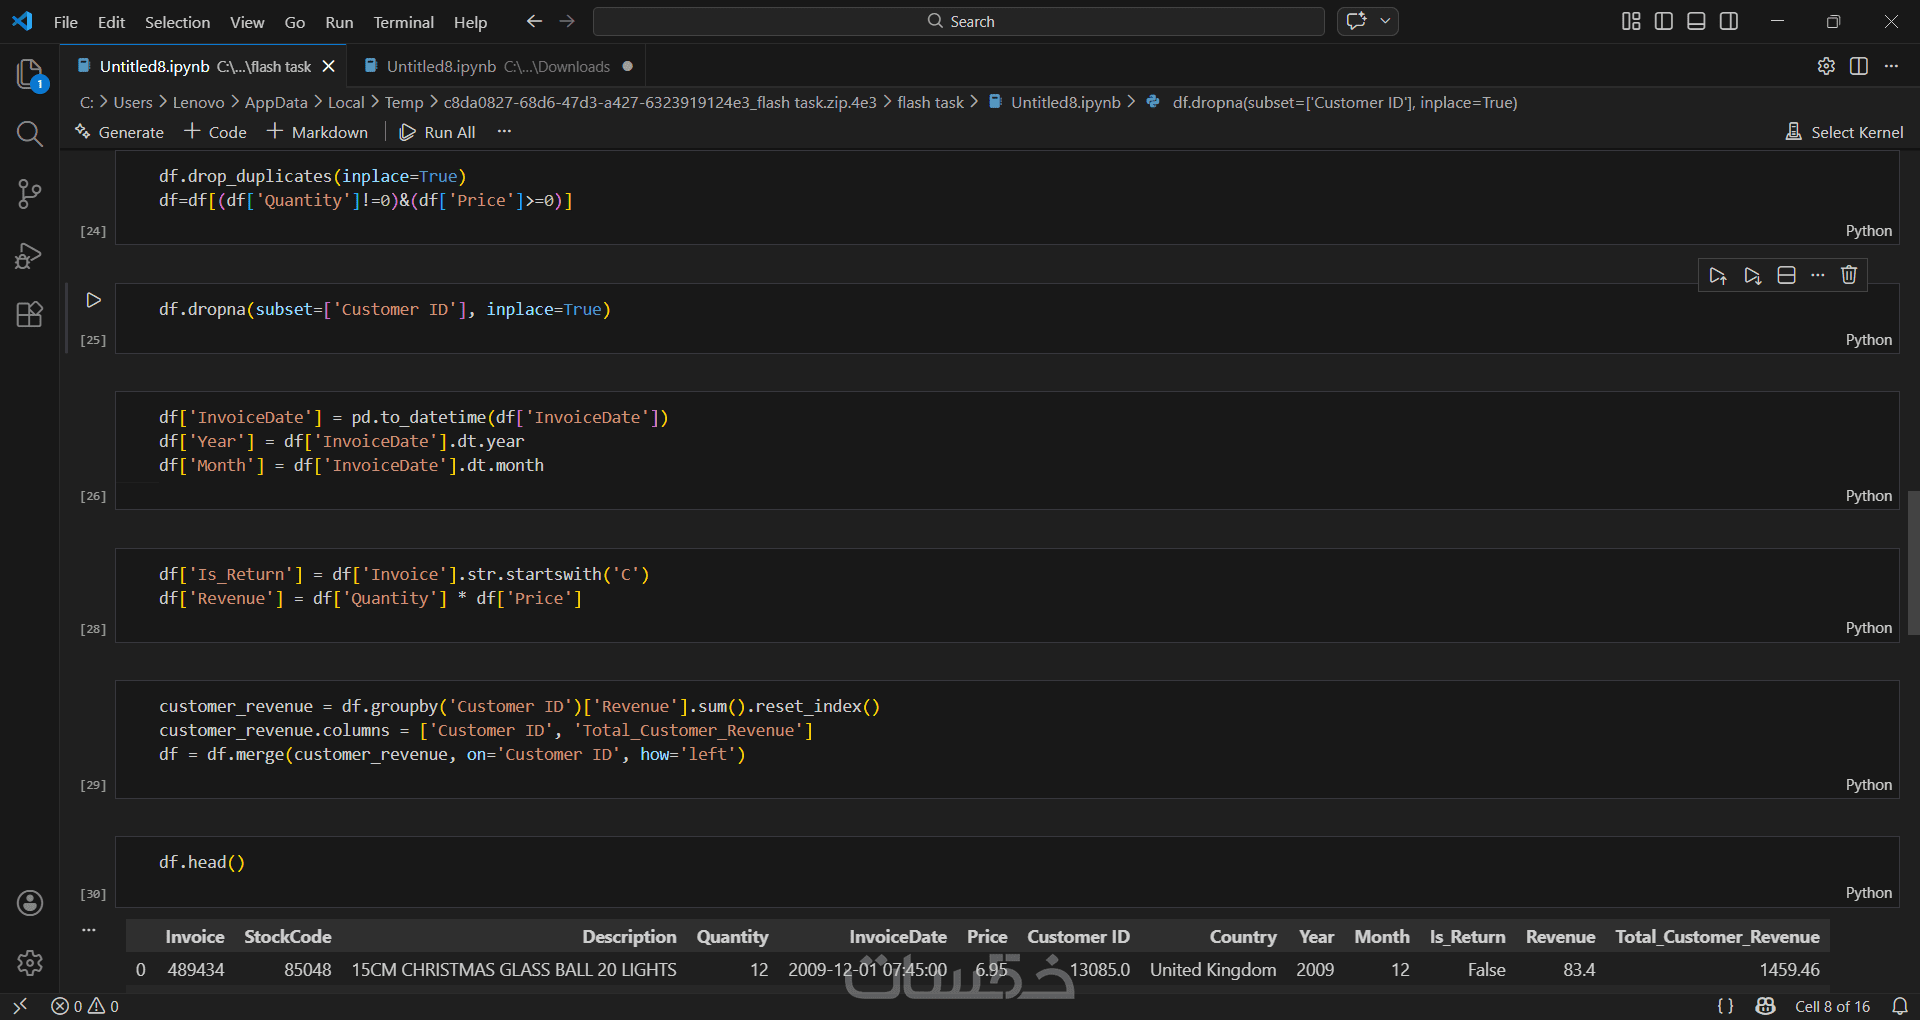
Task: Open the Manage gear in activity bar
Action: point(29,963)
